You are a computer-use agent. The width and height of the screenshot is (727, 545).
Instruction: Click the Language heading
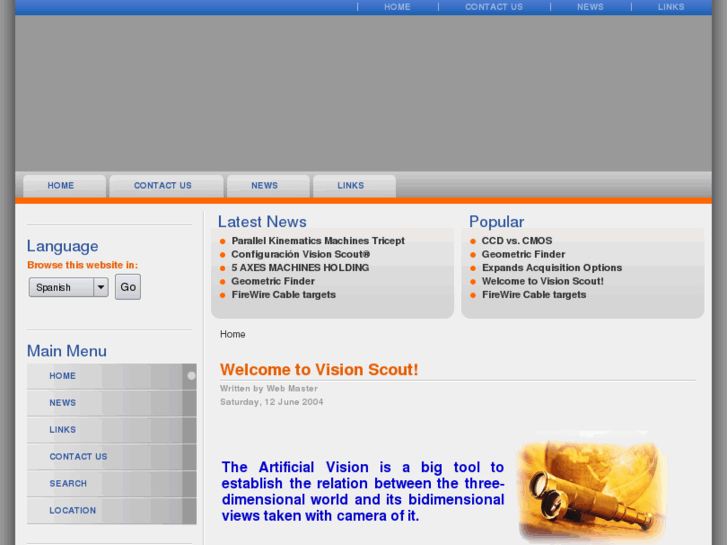[63, 246]
